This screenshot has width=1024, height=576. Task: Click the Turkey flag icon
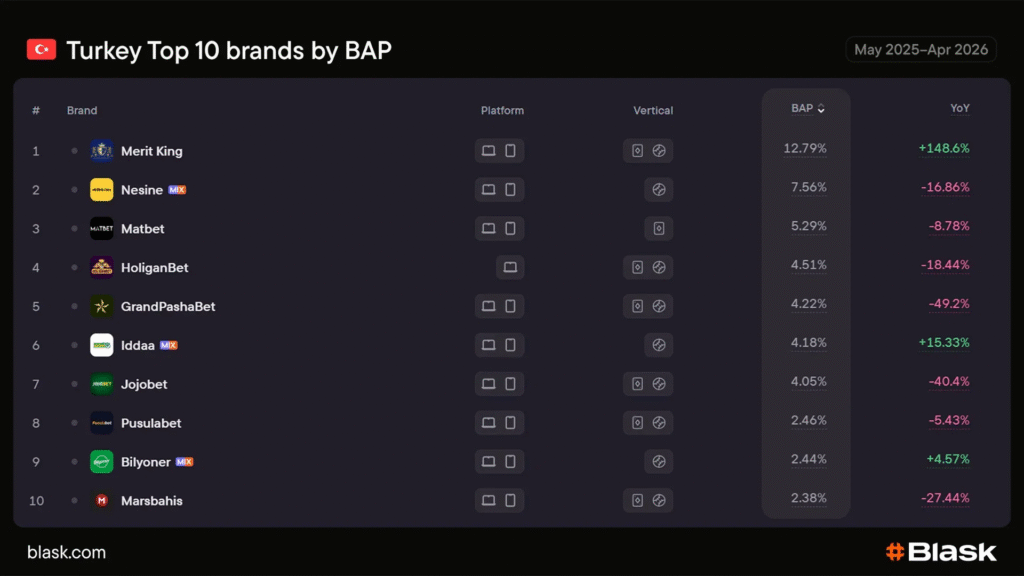coord(41,50)
